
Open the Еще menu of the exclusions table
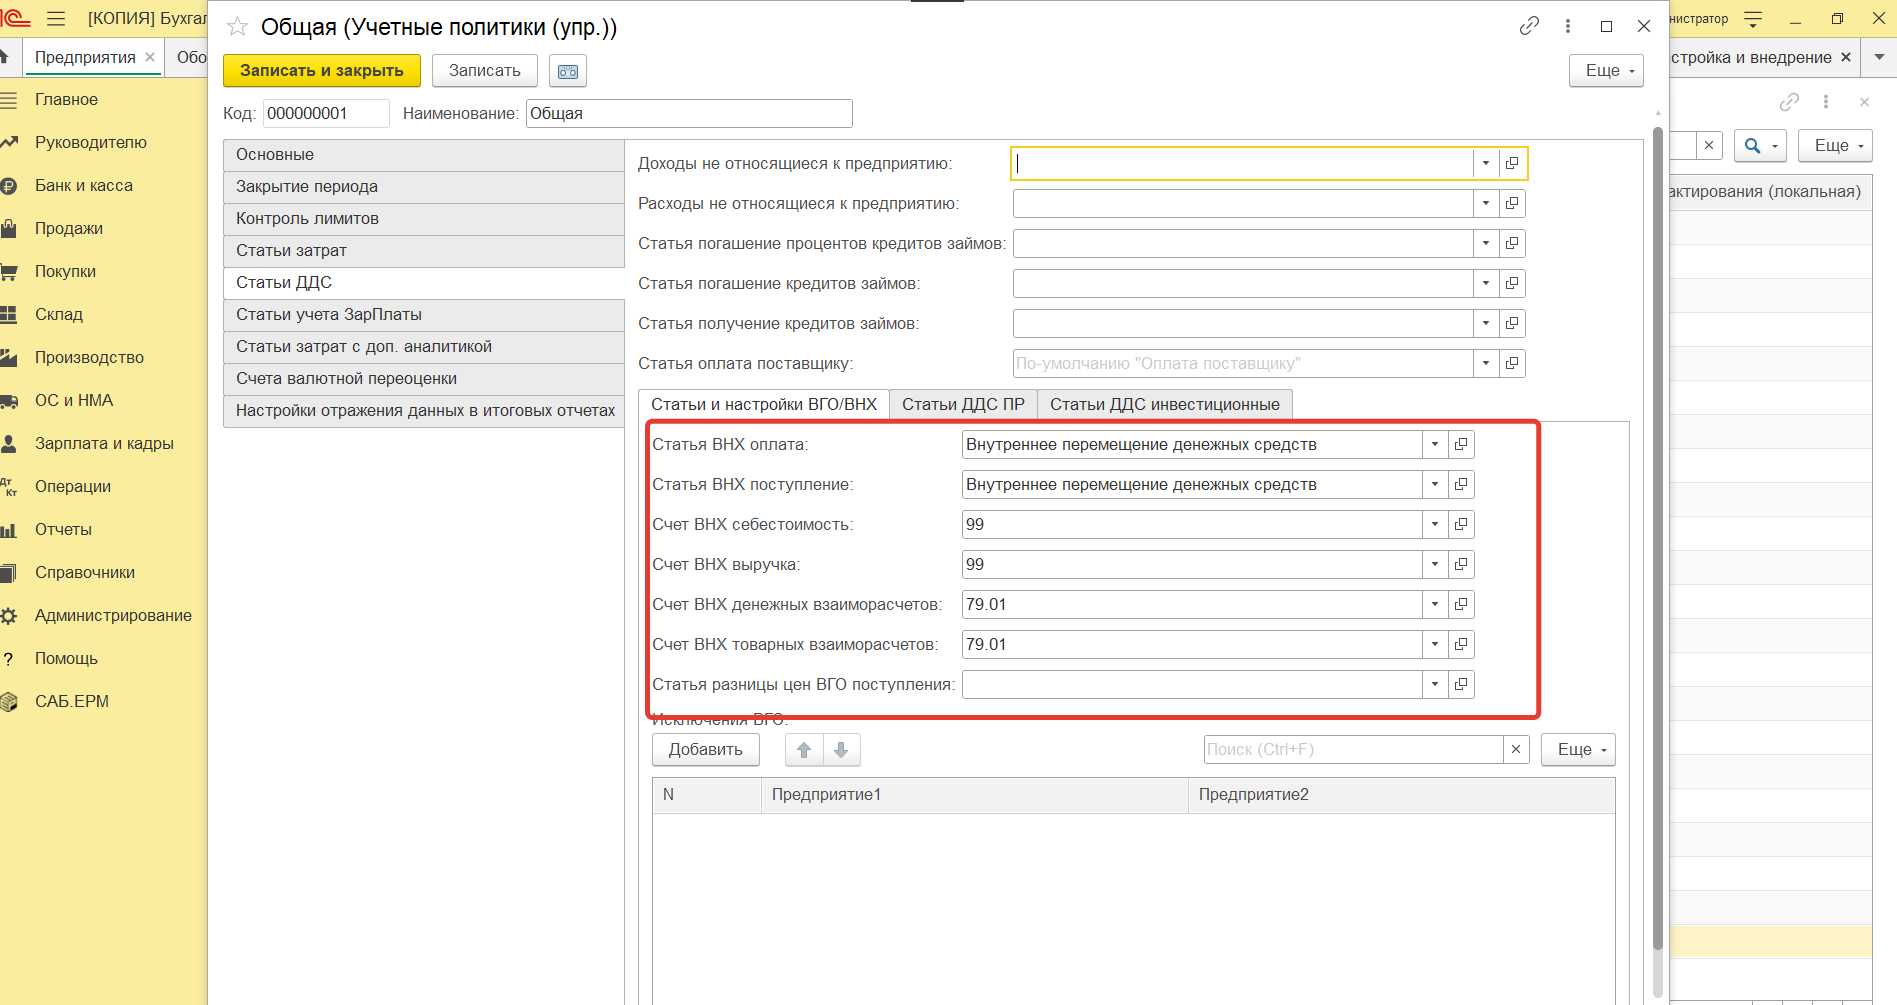1578,750
